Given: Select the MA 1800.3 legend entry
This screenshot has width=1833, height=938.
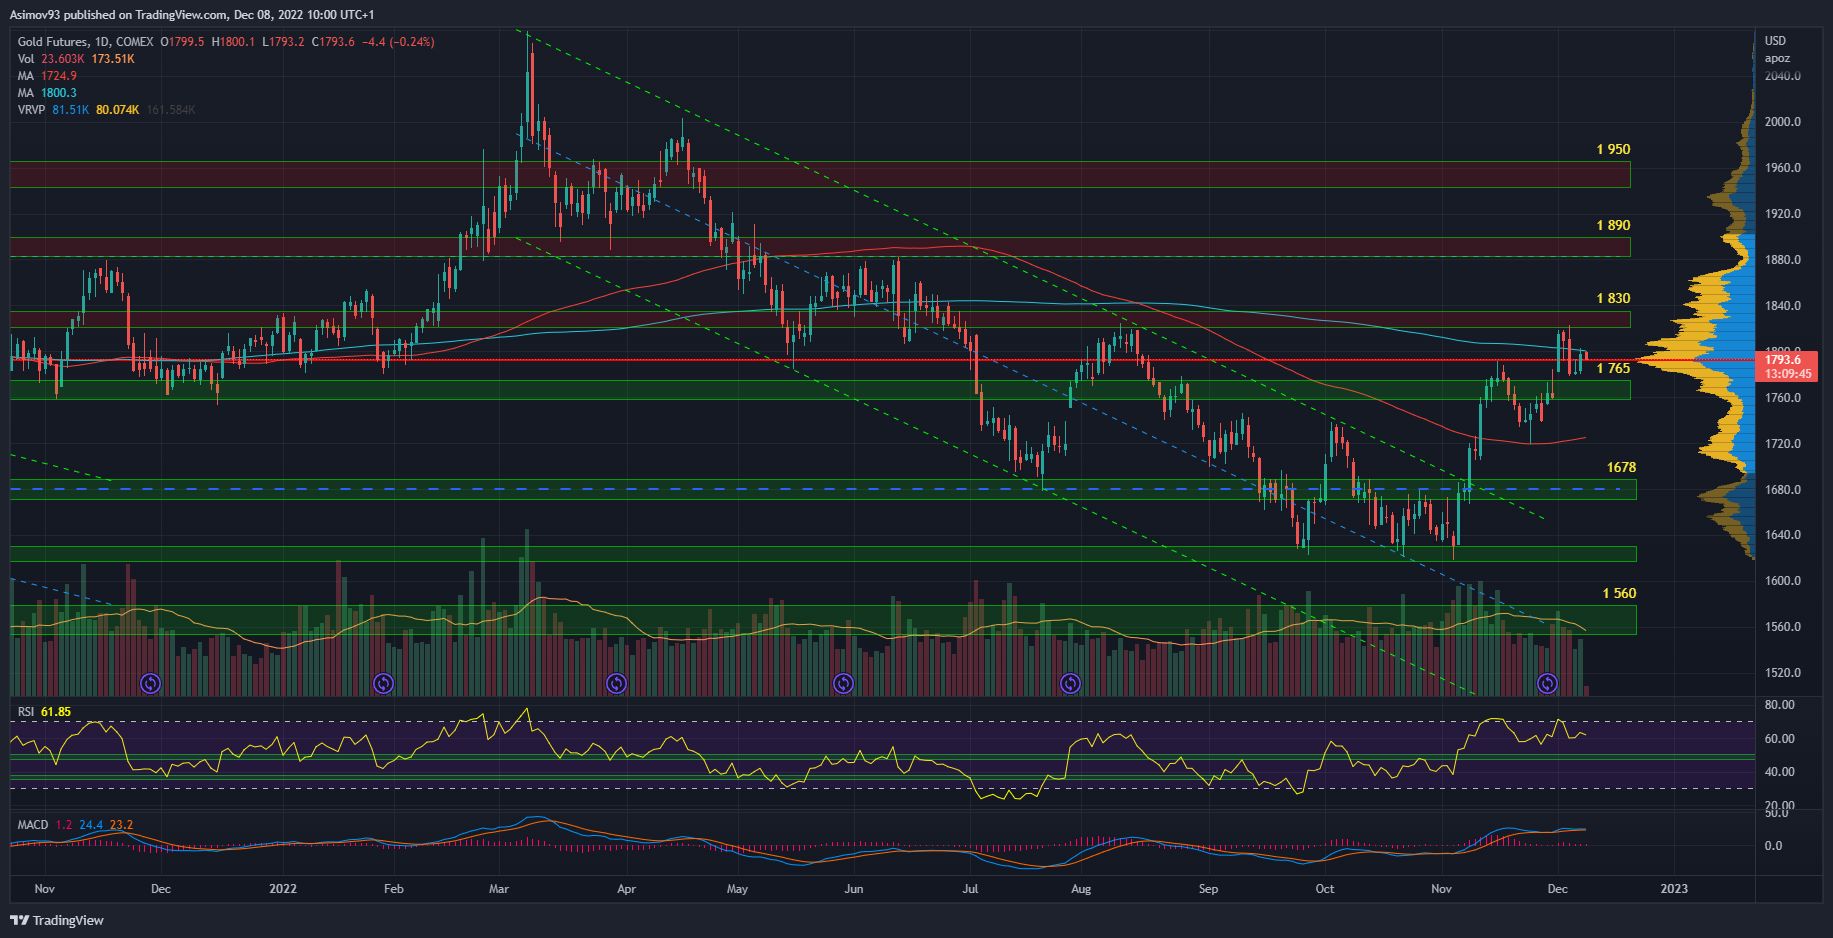Looking at the screenshot, I should (x=47, y=93).
